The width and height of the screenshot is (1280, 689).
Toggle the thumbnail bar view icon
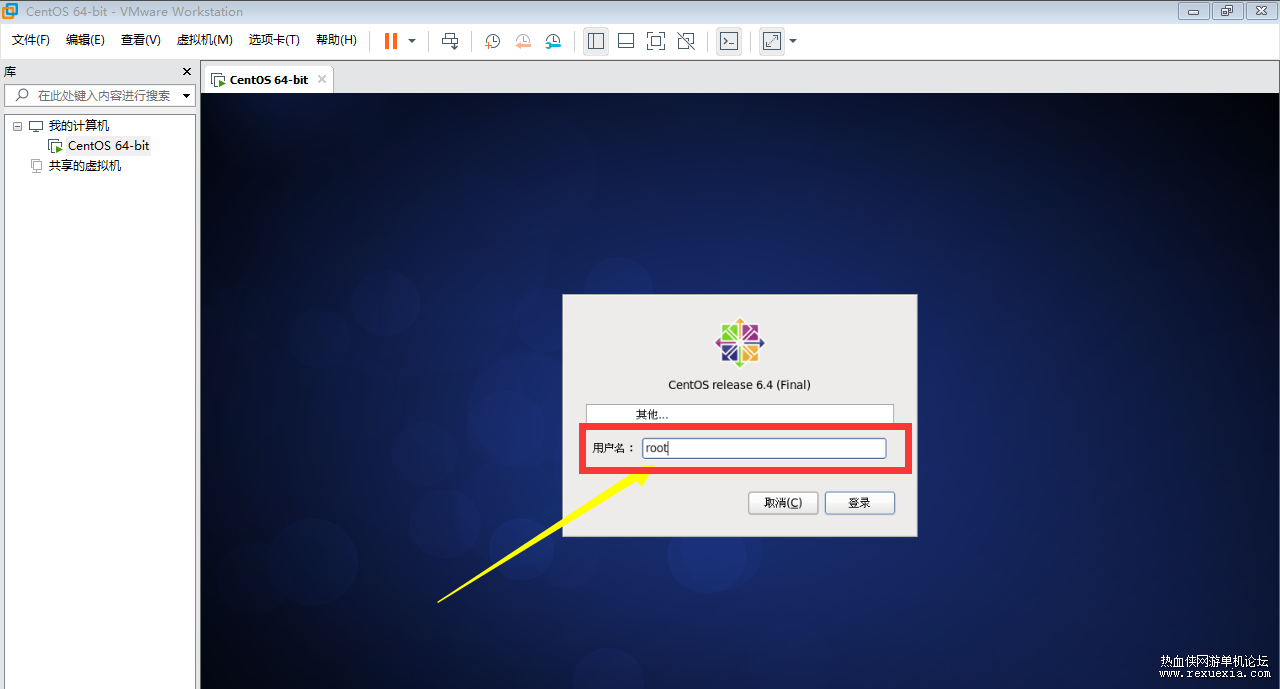click(626, 41)
